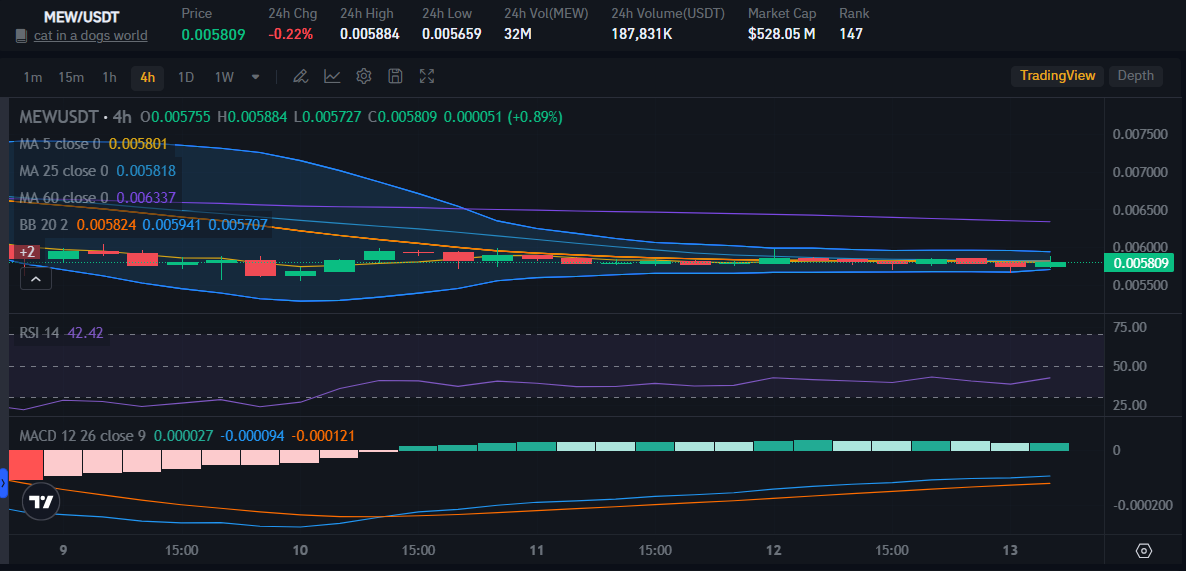The image size is (1186, 571).
Task: Collapse the indicator legend with up chevron
Action: coord(36,279)
